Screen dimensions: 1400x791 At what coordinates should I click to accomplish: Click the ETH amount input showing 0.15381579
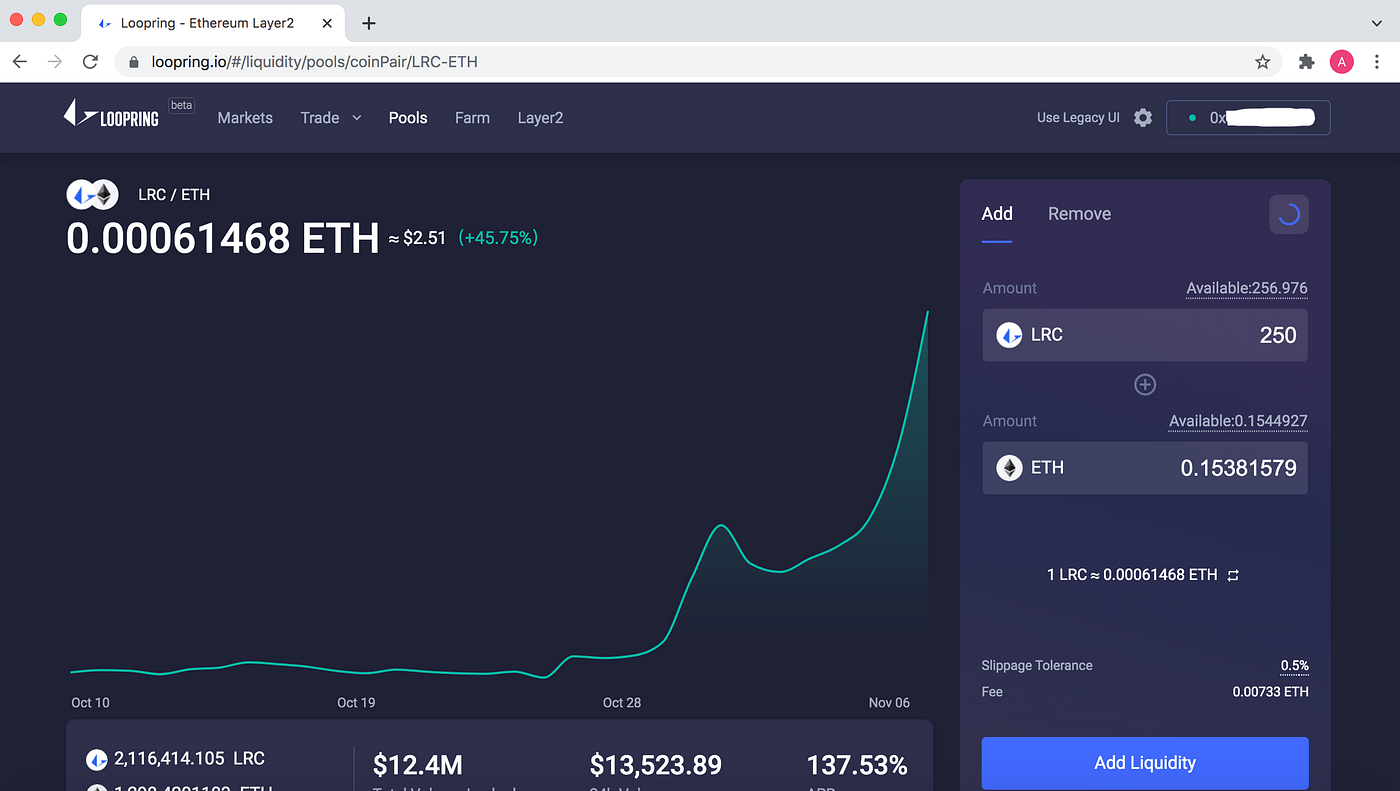coord(1145,468)
